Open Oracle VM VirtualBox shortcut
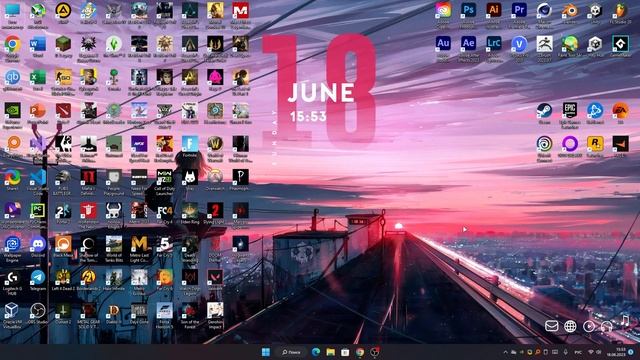The image size is (640, 360). [13, 311]
